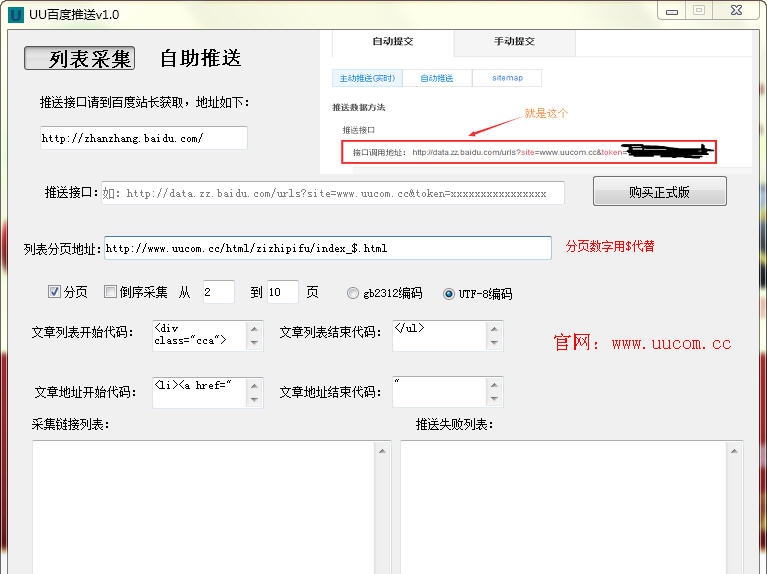Open the www.uucom.cc official site link
The width and height of the screenshot is (767, 574).
(671, 343)
